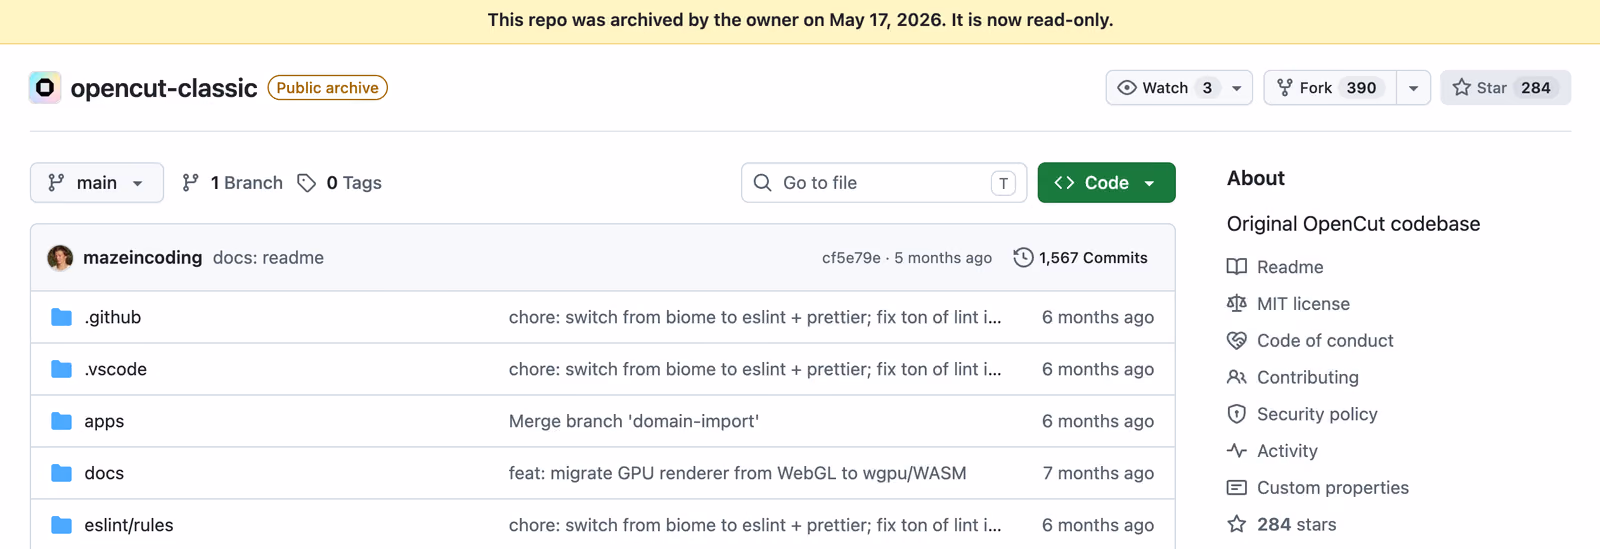
Task: Click 'Original OpenCut codebase' description text
Action: point(1353,224)
